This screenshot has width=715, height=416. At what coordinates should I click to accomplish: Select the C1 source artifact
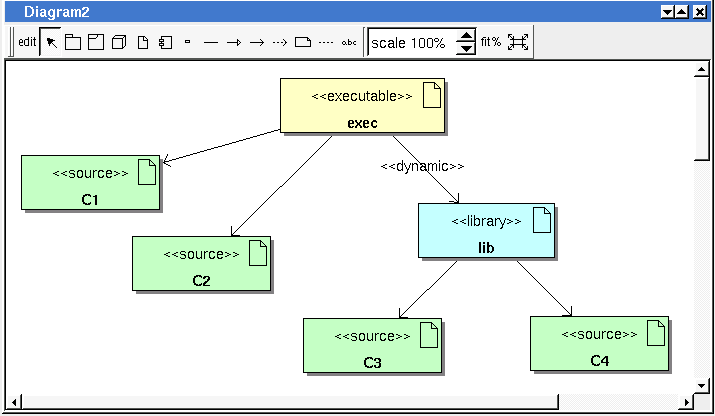pos(90,182)
